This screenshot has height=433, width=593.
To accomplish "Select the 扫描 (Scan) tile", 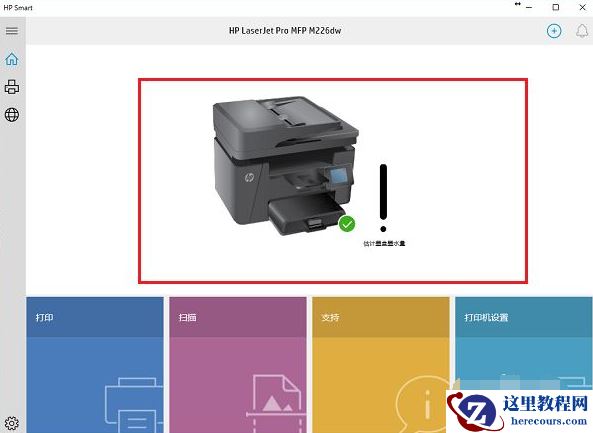I will pos(238,365).
